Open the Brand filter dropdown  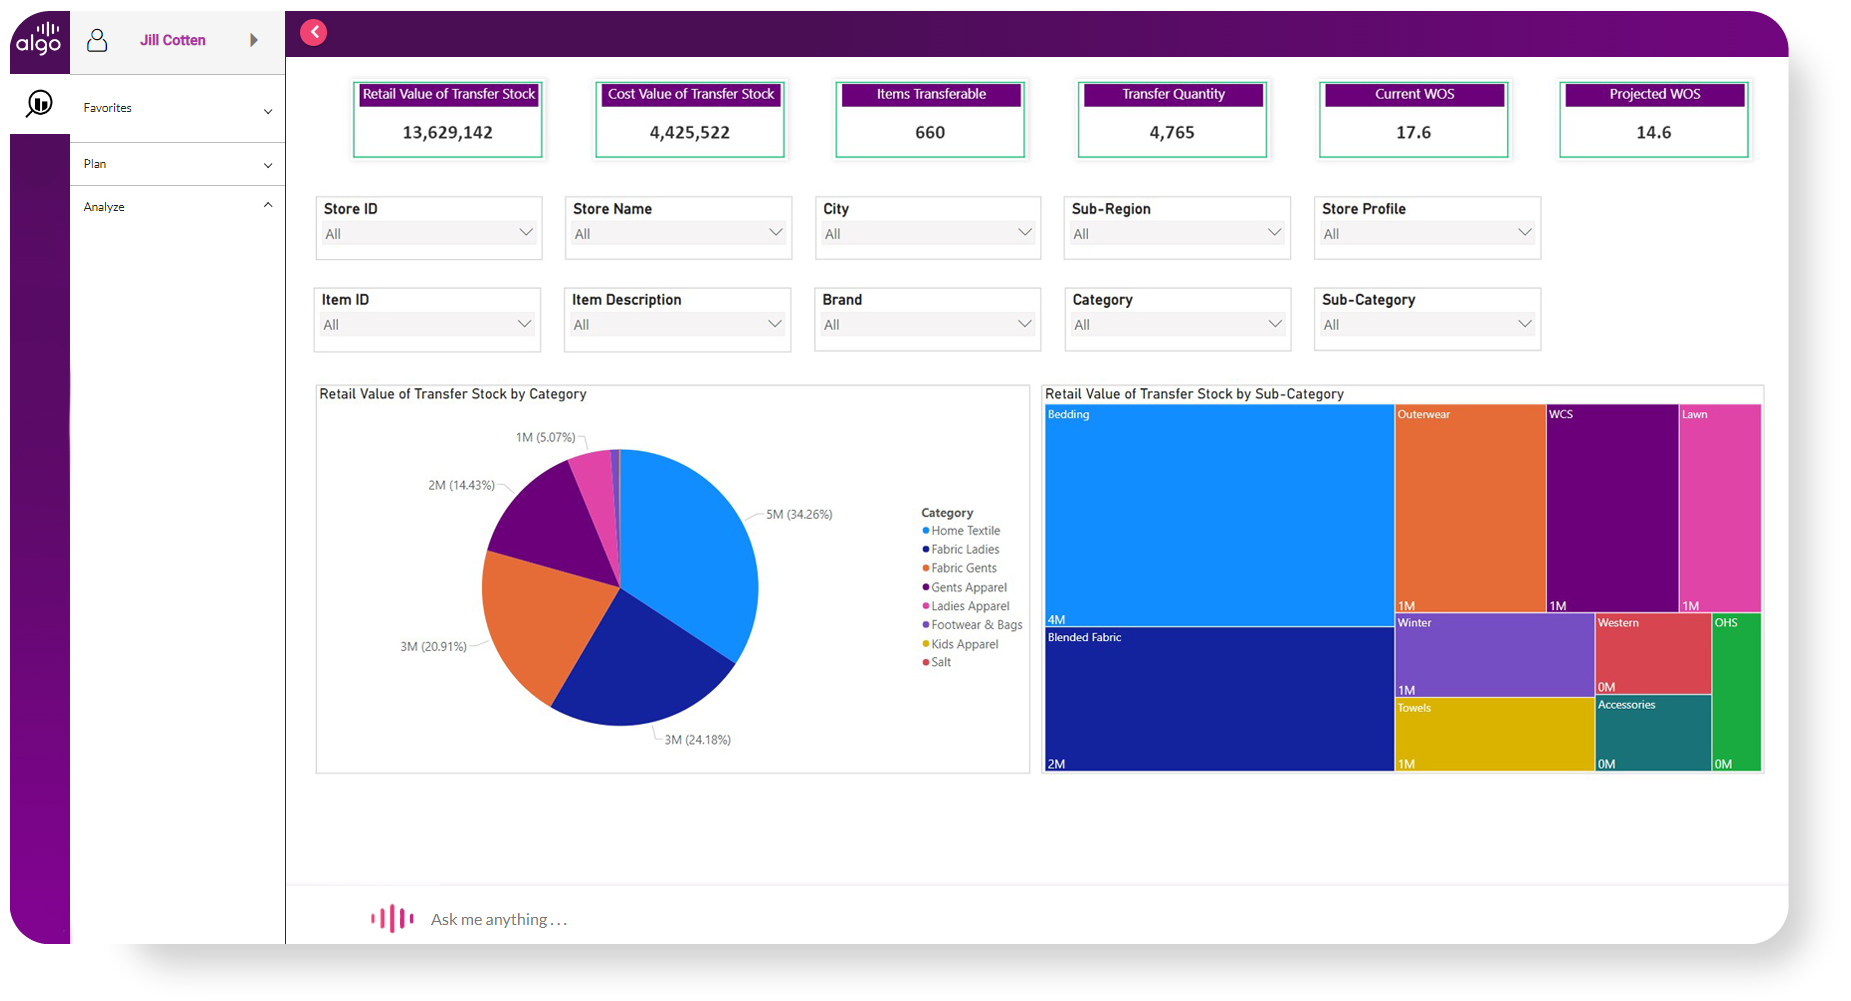(x=927, y=324)
